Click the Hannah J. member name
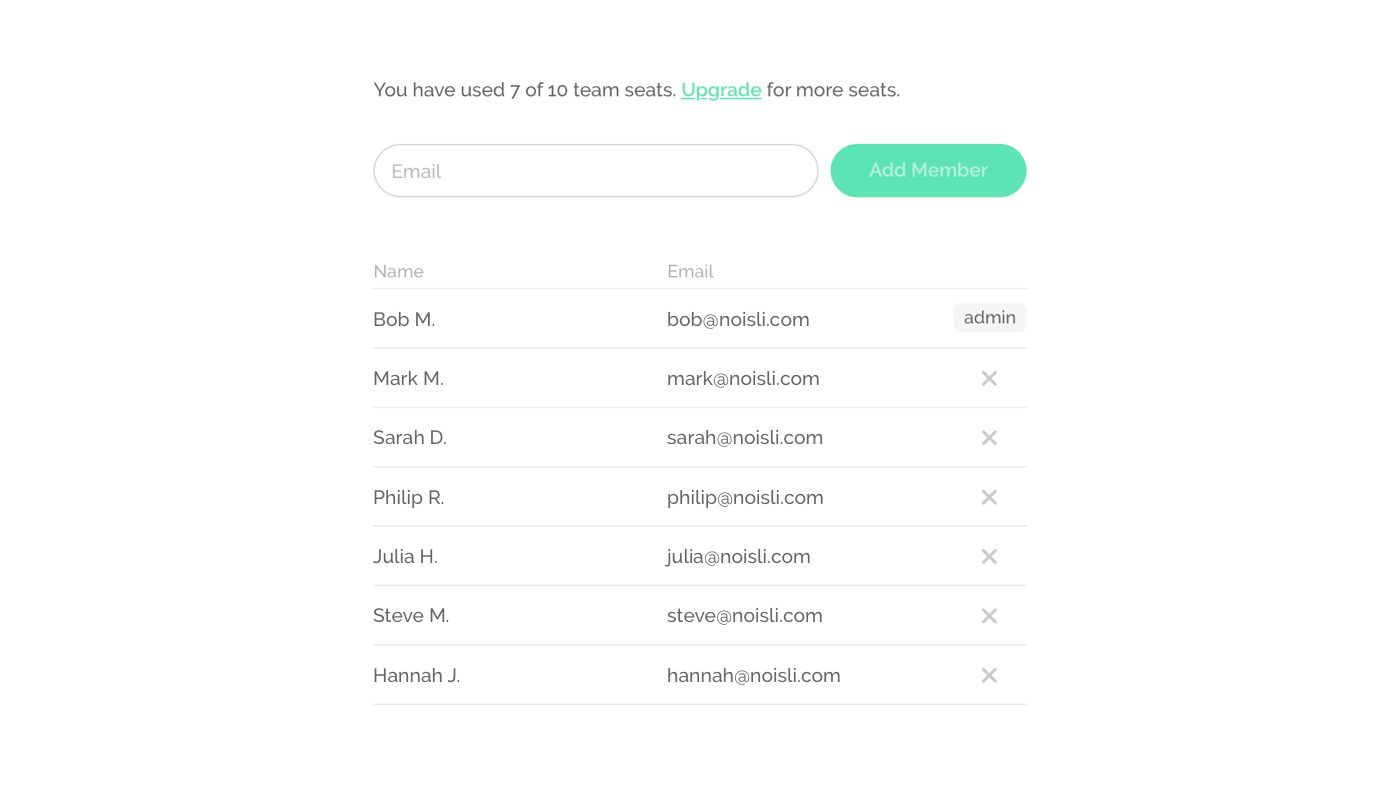Image resolution: width=1400 pixels, height=800 pixels. 416,675
